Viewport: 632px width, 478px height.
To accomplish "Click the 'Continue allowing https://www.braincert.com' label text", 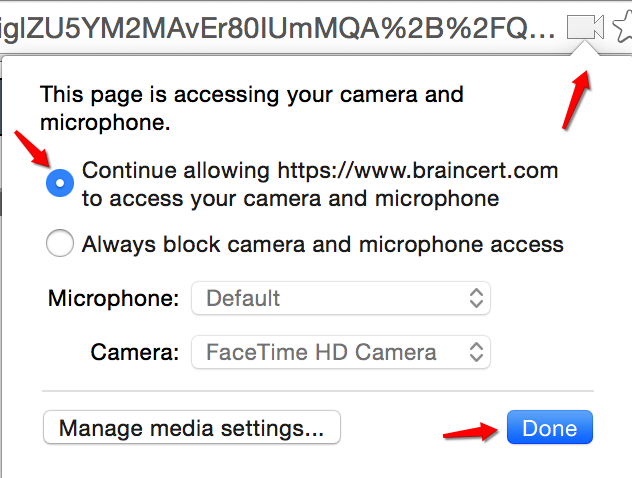I will 320,170.
